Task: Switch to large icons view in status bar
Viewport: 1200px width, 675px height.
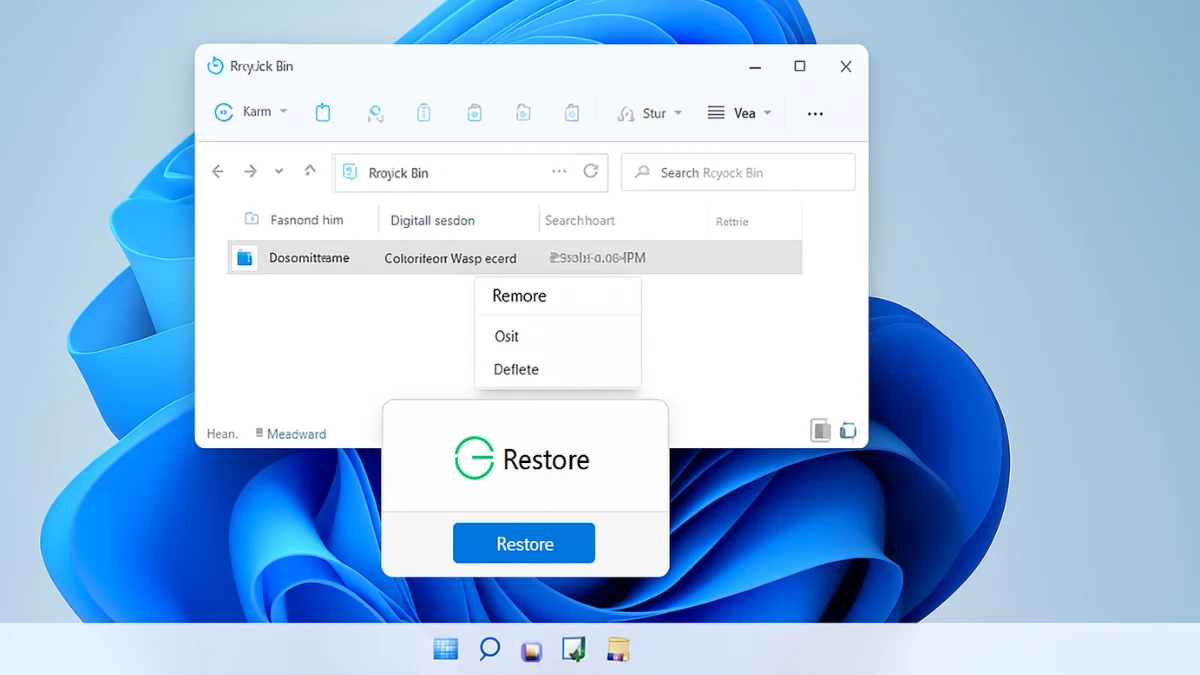Action: pyautogui.click(x=848, y=431)
